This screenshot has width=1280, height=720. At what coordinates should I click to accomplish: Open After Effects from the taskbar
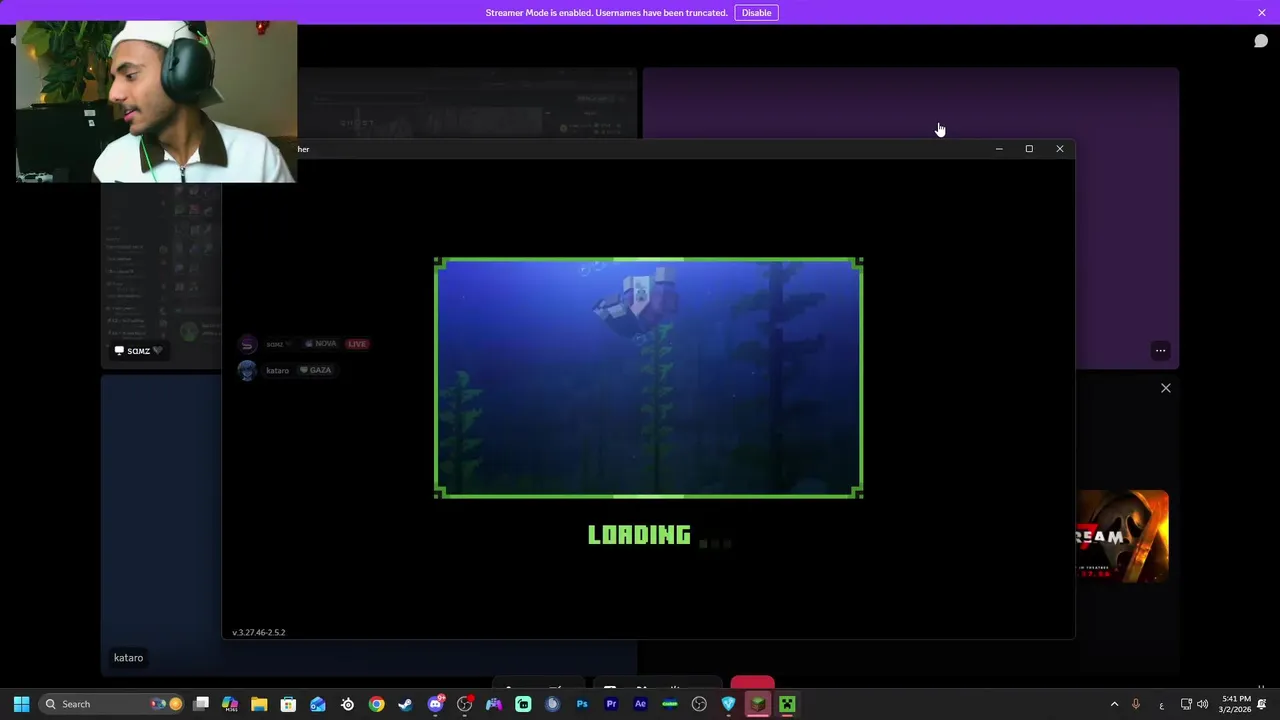(640, 704)
